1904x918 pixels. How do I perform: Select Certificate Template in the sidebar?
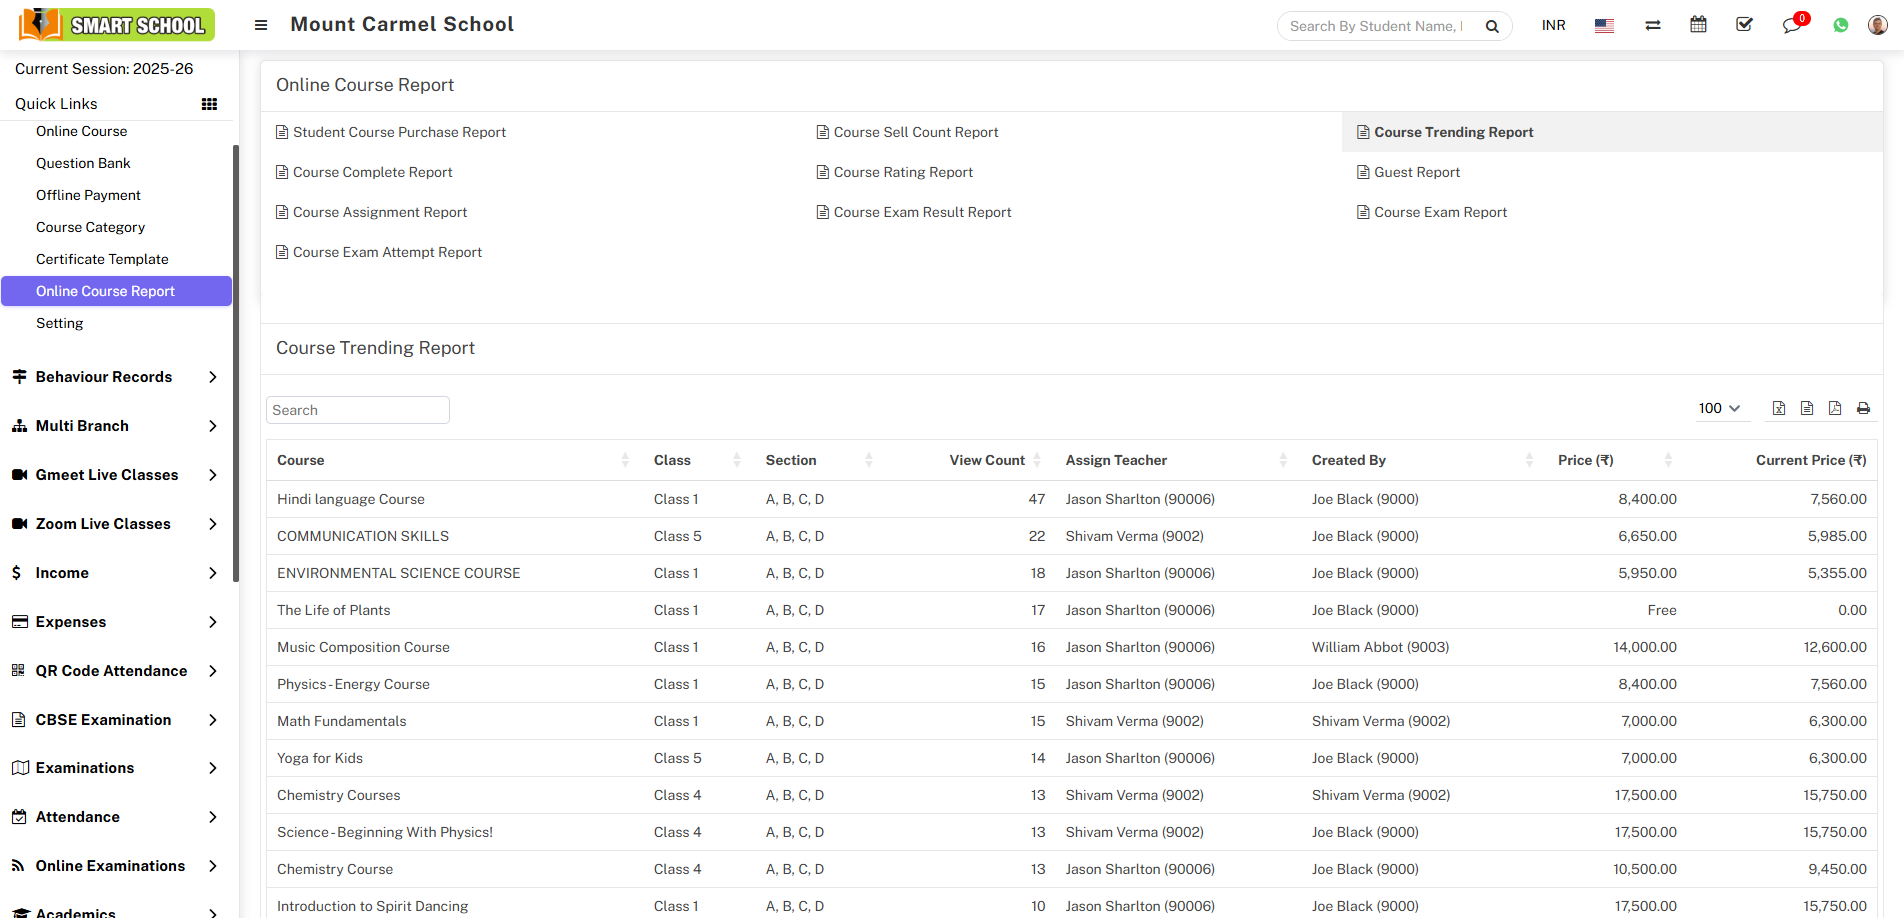[x=102, y=259]
